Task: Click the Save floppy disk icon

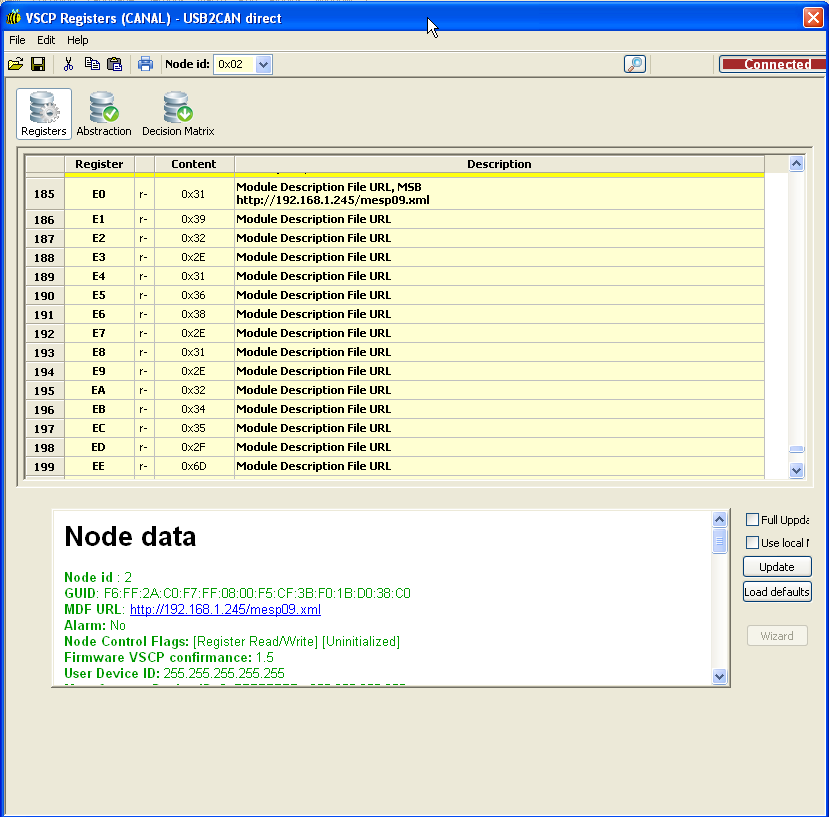Action: [38, 64]
